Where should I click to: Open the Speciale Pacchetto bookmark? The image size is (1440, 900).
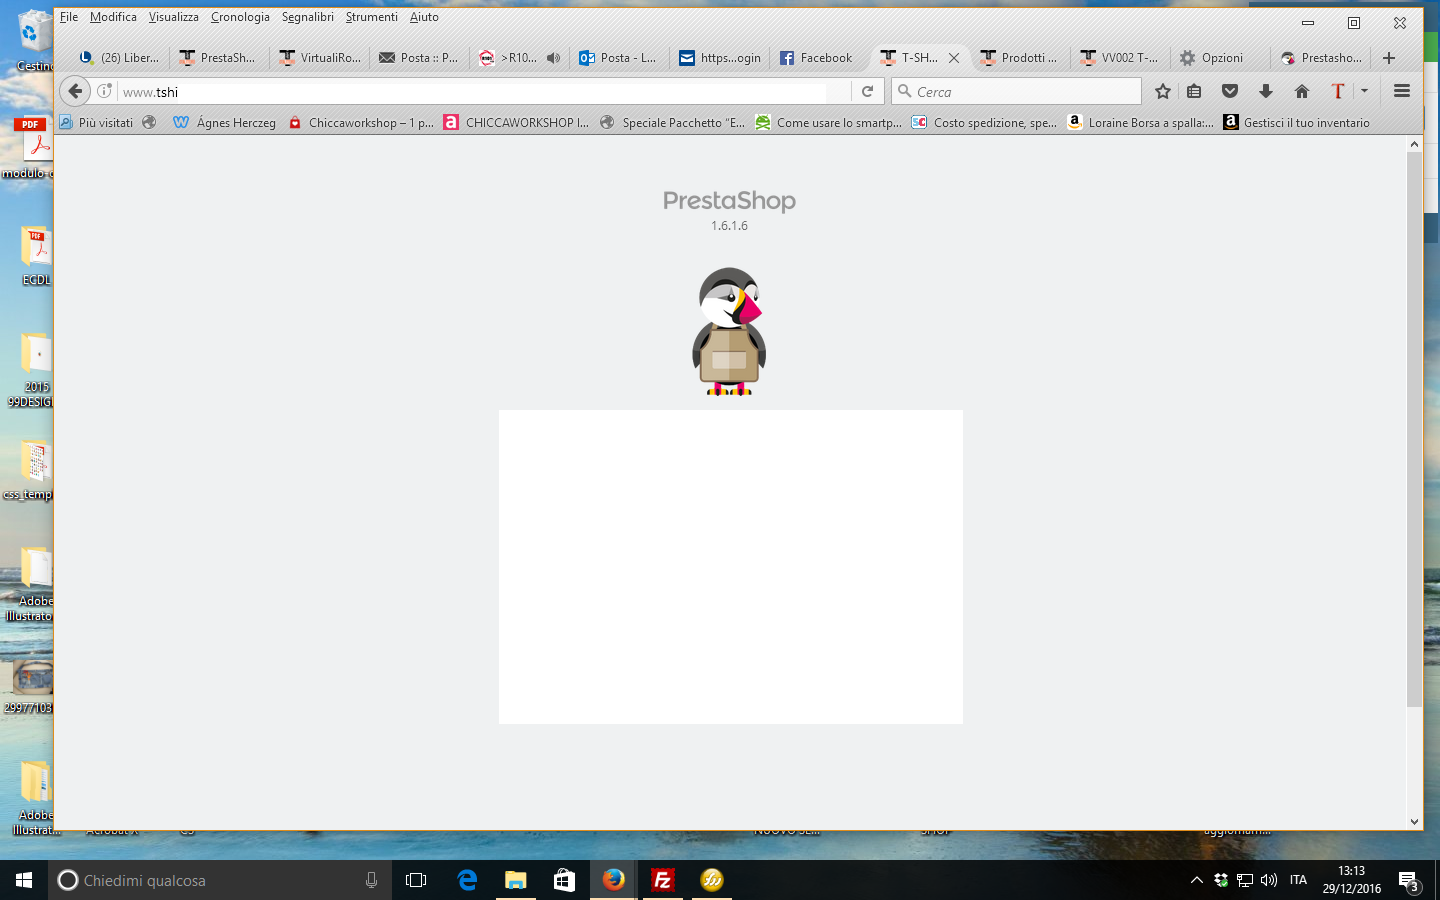[x=672, y=122]
